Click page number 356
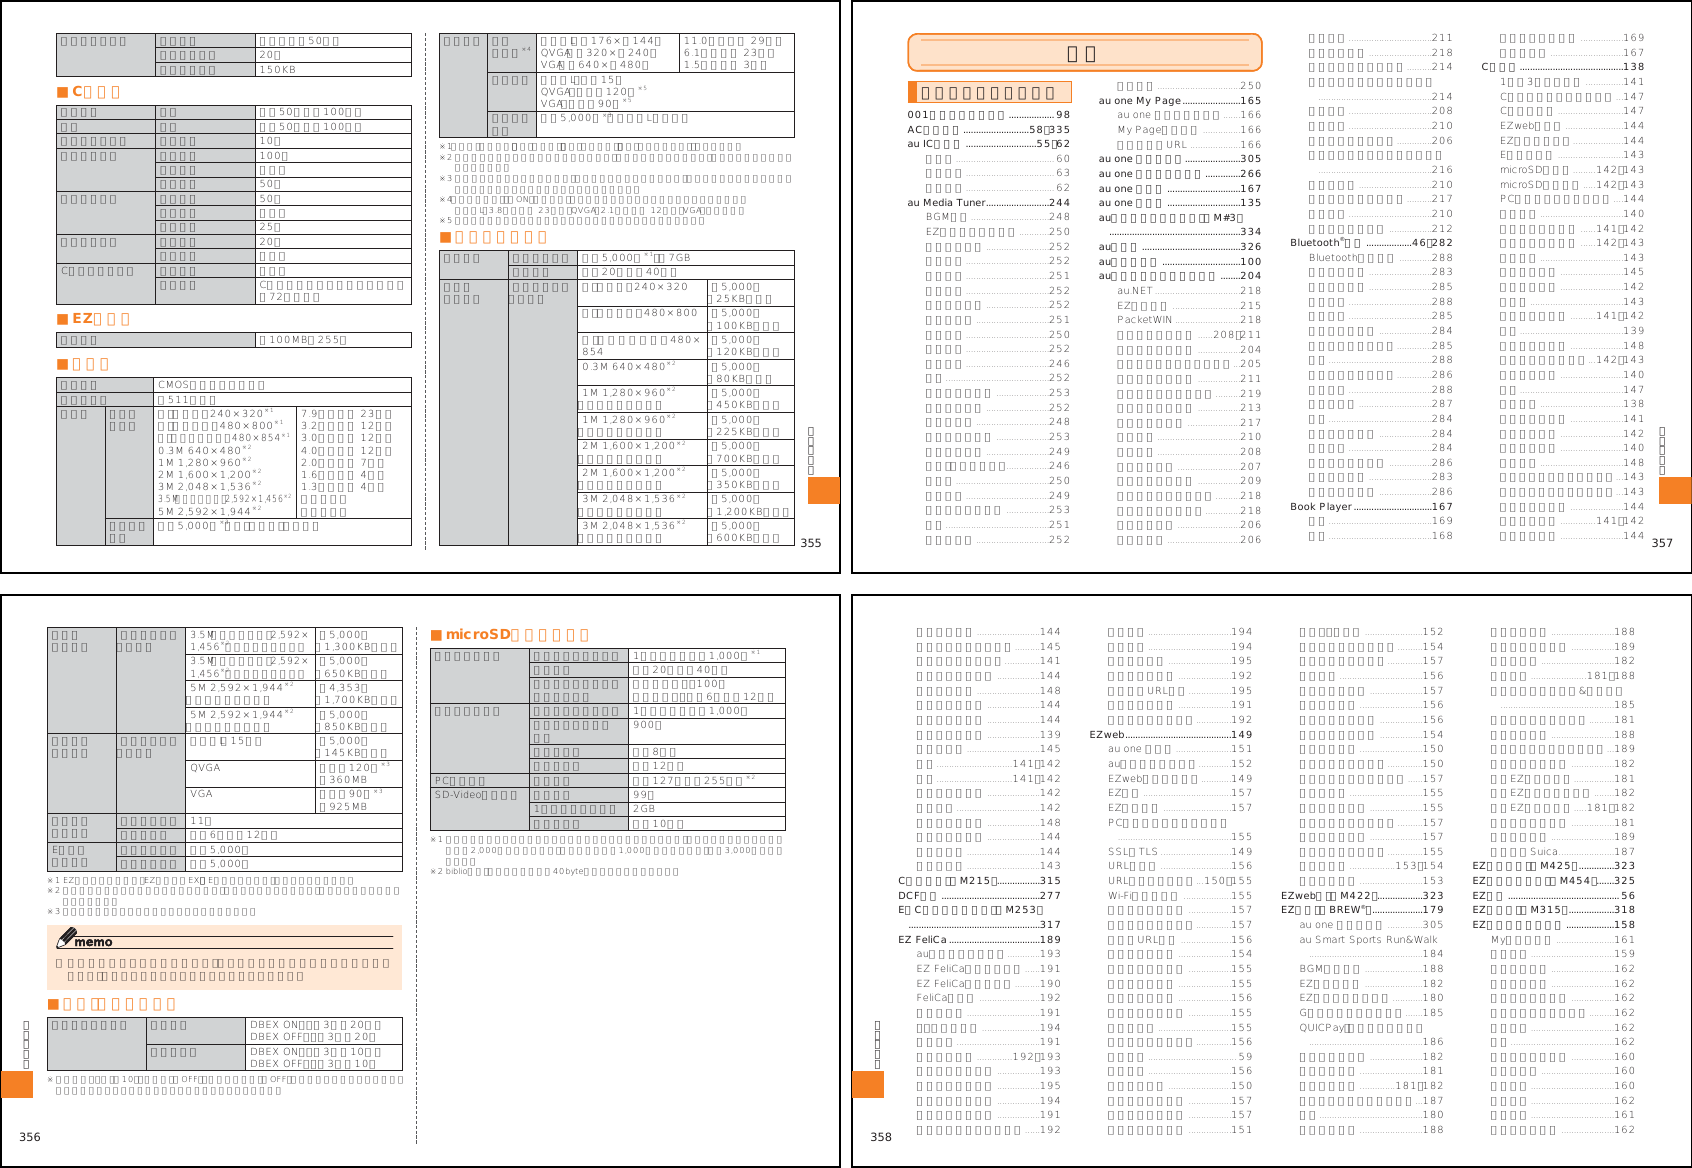The width and height of the screenshot is (1692, 1168). coord(30,1137)
